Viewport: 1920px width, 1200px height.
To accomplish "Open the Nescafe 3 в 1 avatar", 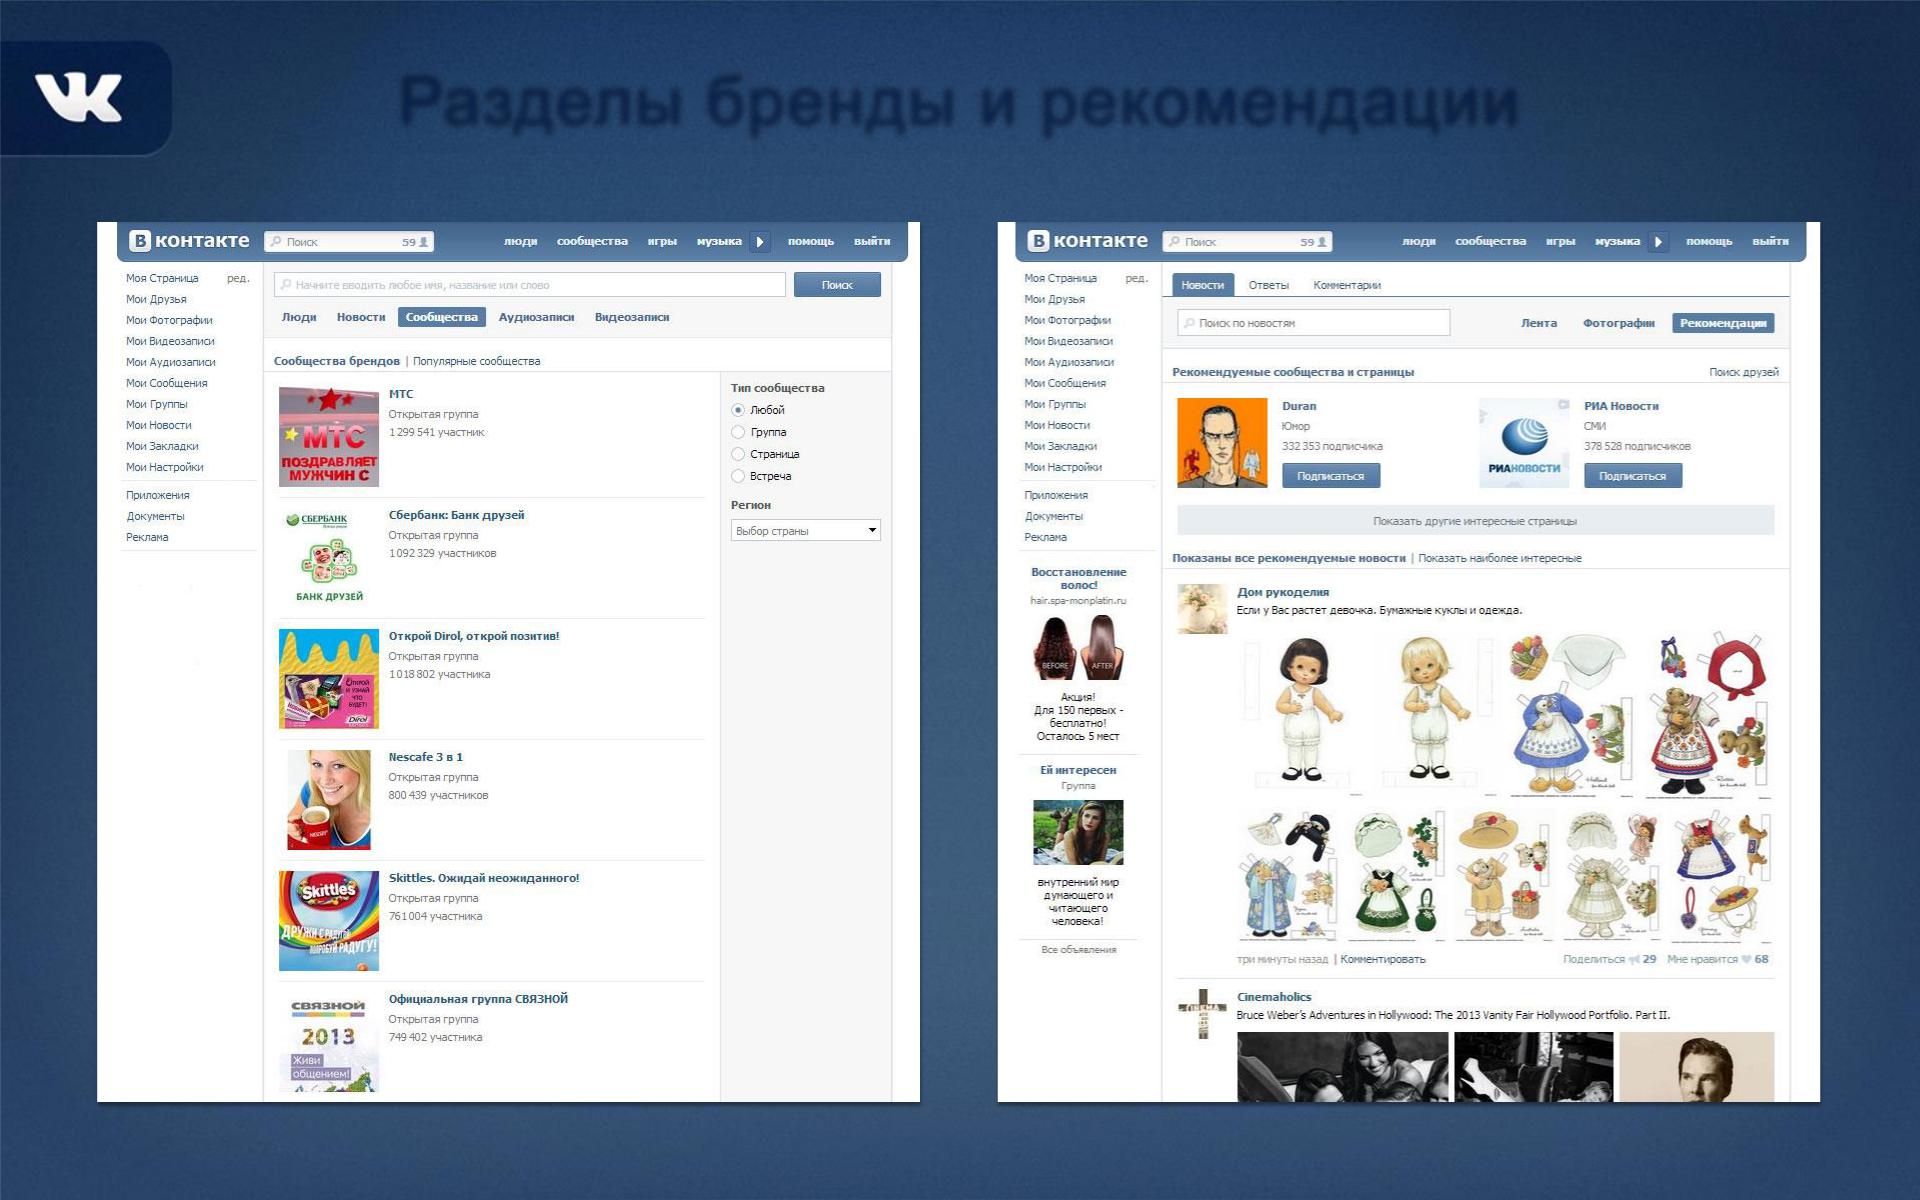I will (329, 800).
